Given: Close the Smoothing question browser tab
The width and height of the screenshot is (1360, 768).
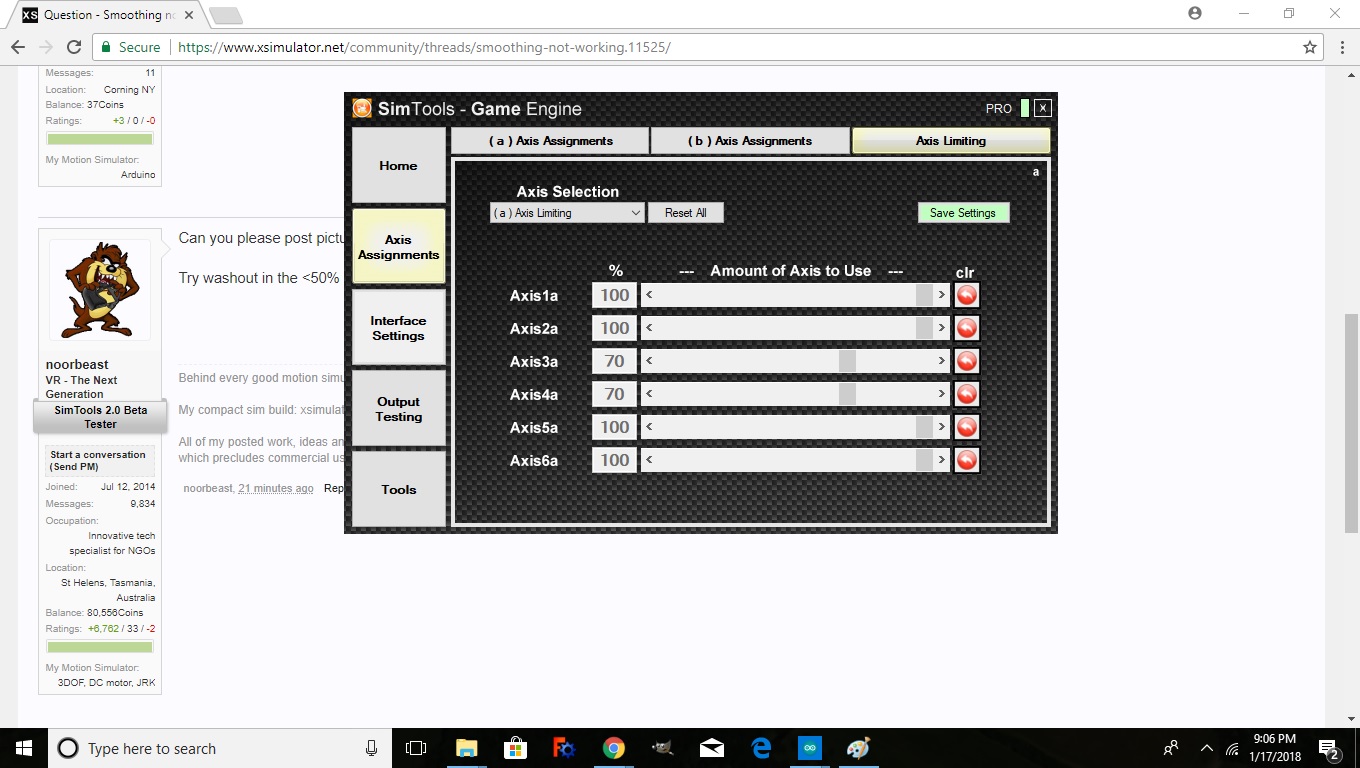Looking at the screenshot, I should pos(189,15).
